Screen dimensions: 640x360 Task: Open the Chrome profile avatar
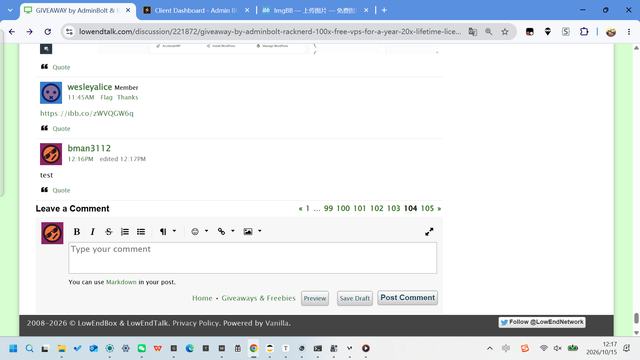[x=611, y=31]
